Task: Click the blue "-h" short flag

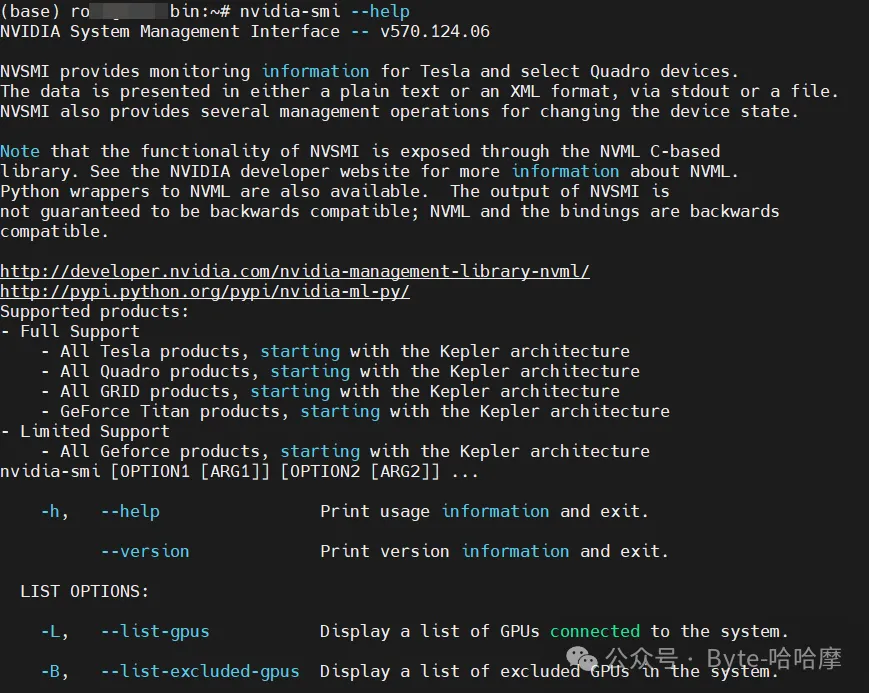Action: pos(55,511)
